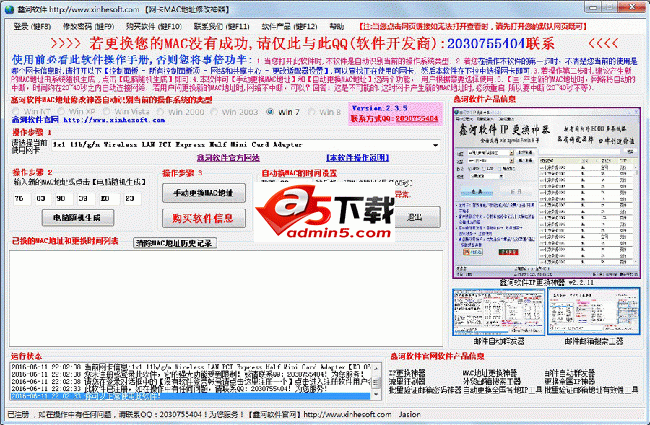Open the 联系我们 (F11) menu

[x=221, y=27]
